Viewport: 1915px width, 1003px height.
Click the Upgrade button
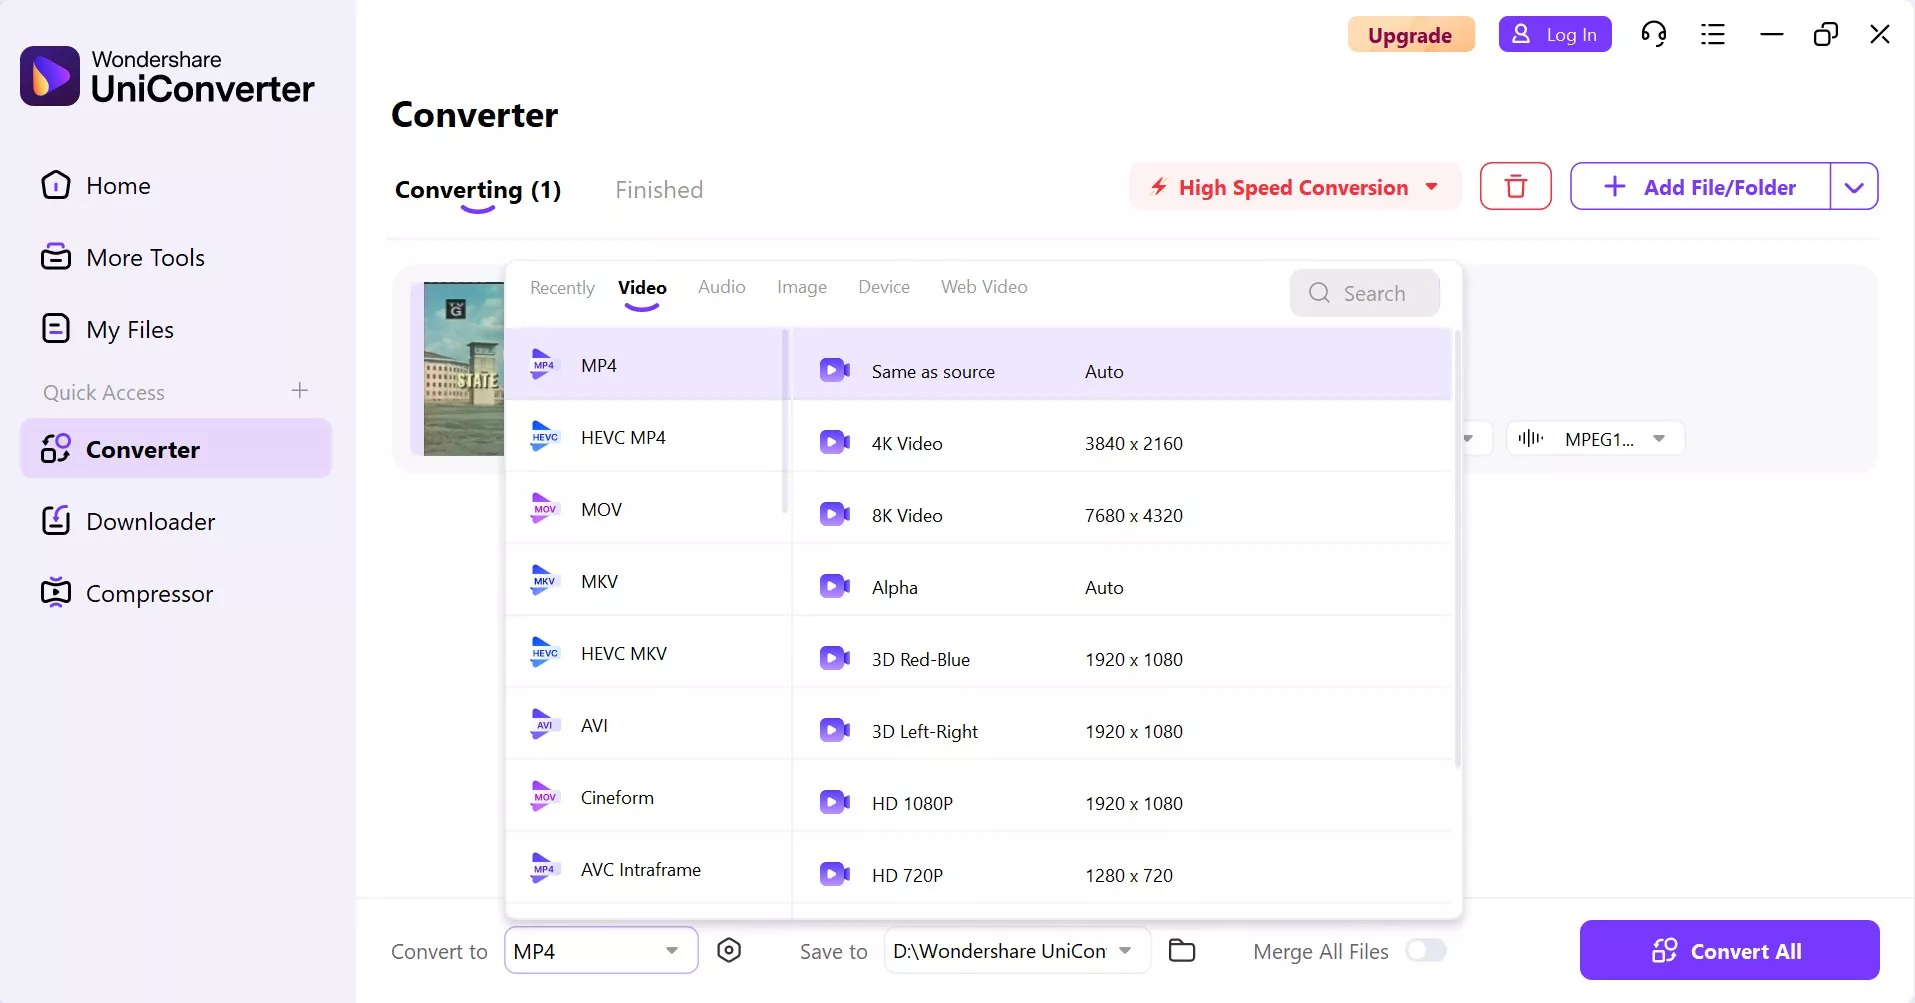click(x=1411, y=33)
